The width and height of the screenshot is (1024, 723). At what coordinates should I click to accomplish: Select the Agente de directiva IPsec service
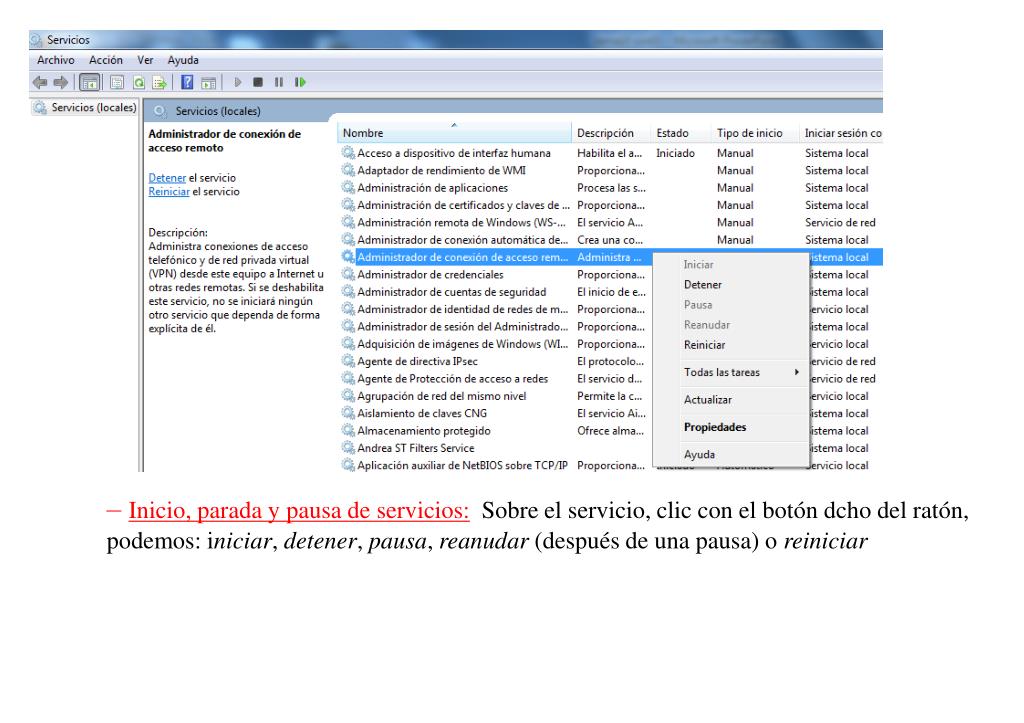(x=416, y=361)
